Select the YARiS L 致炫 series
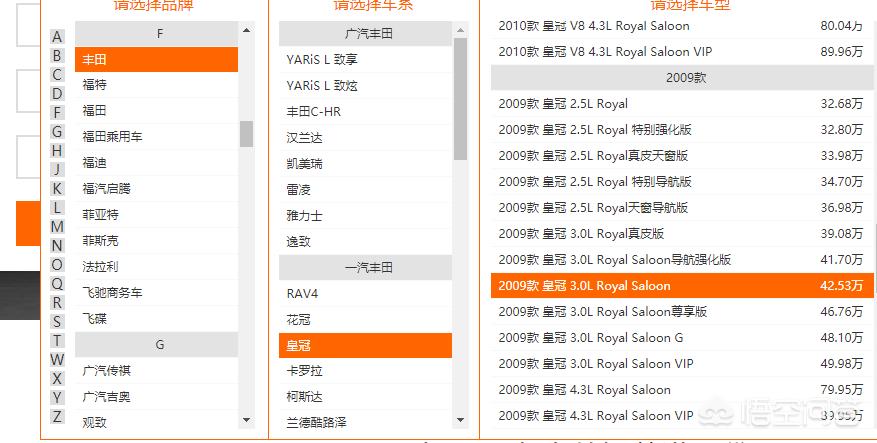The width and height of the screenshot is (877, 443). click(x=365, y=86)
